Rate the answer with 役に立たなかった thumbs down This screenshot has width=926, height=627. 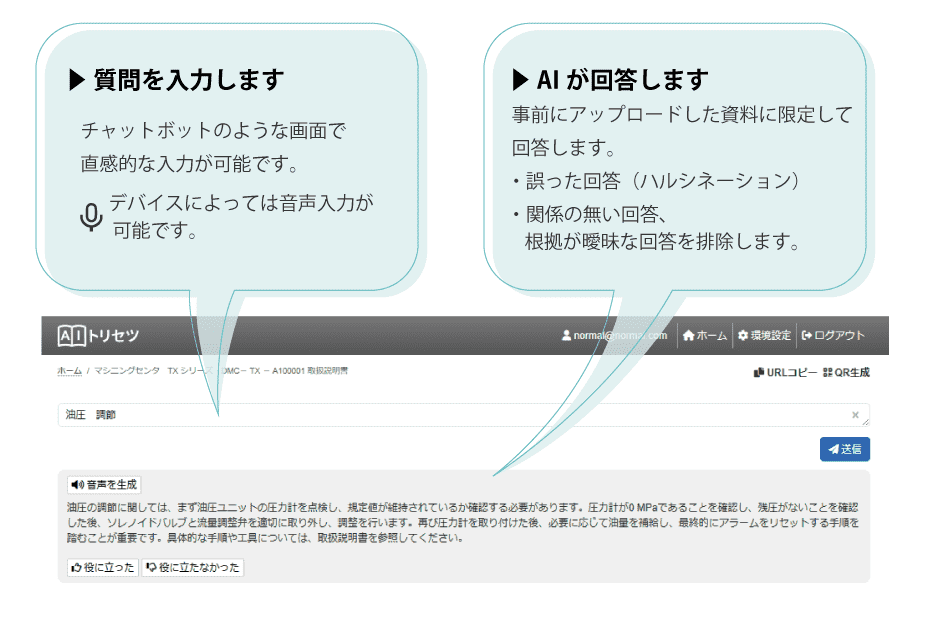tap(192, 567)
